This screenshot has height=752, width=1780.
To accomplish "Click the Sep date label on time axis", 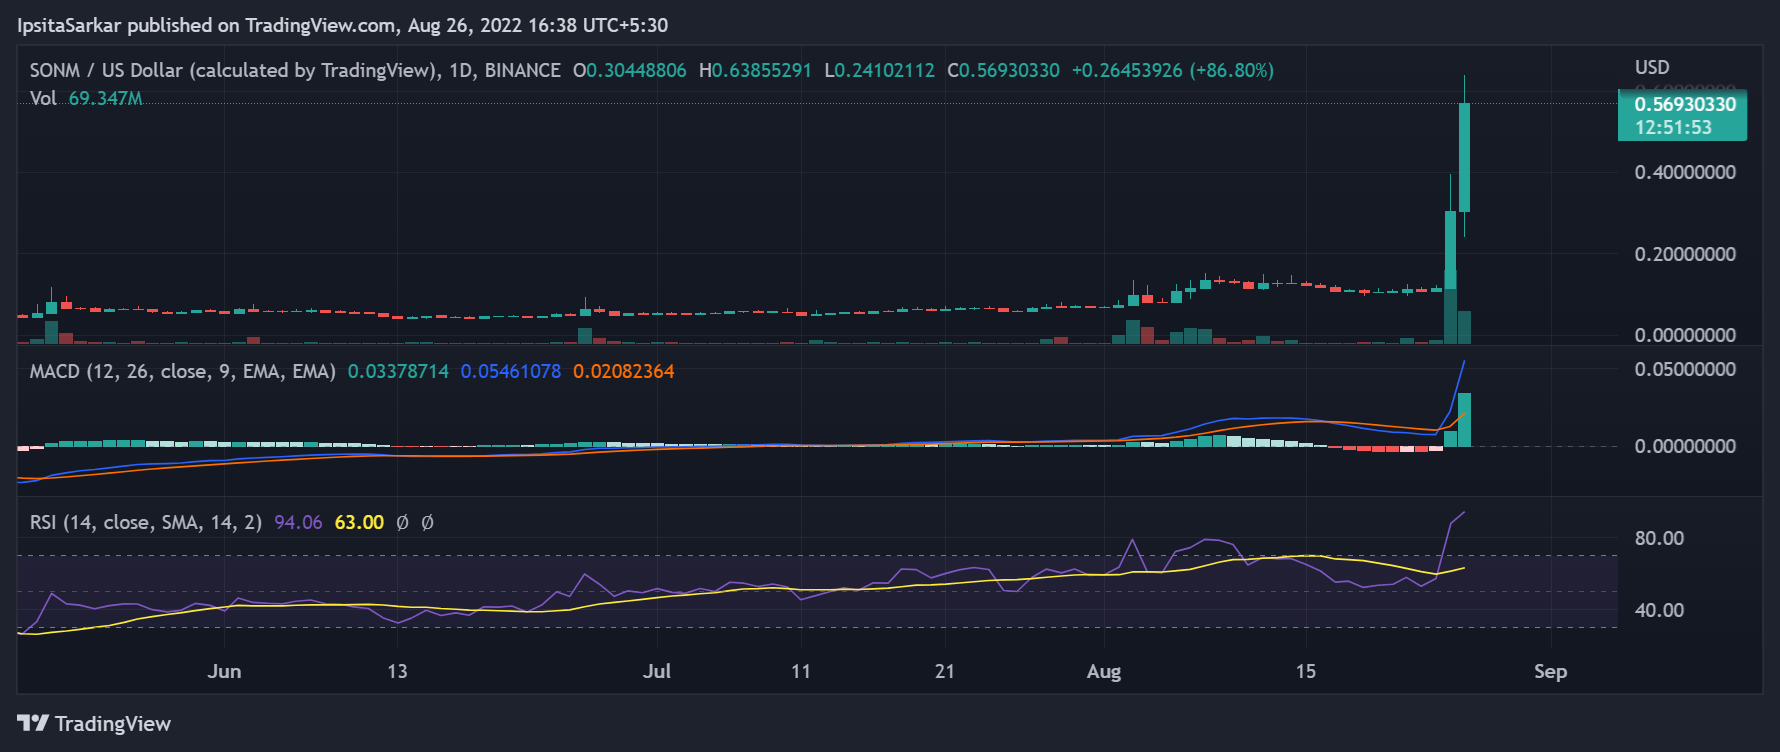I will pyautogui.click(x=1550, y=671).
